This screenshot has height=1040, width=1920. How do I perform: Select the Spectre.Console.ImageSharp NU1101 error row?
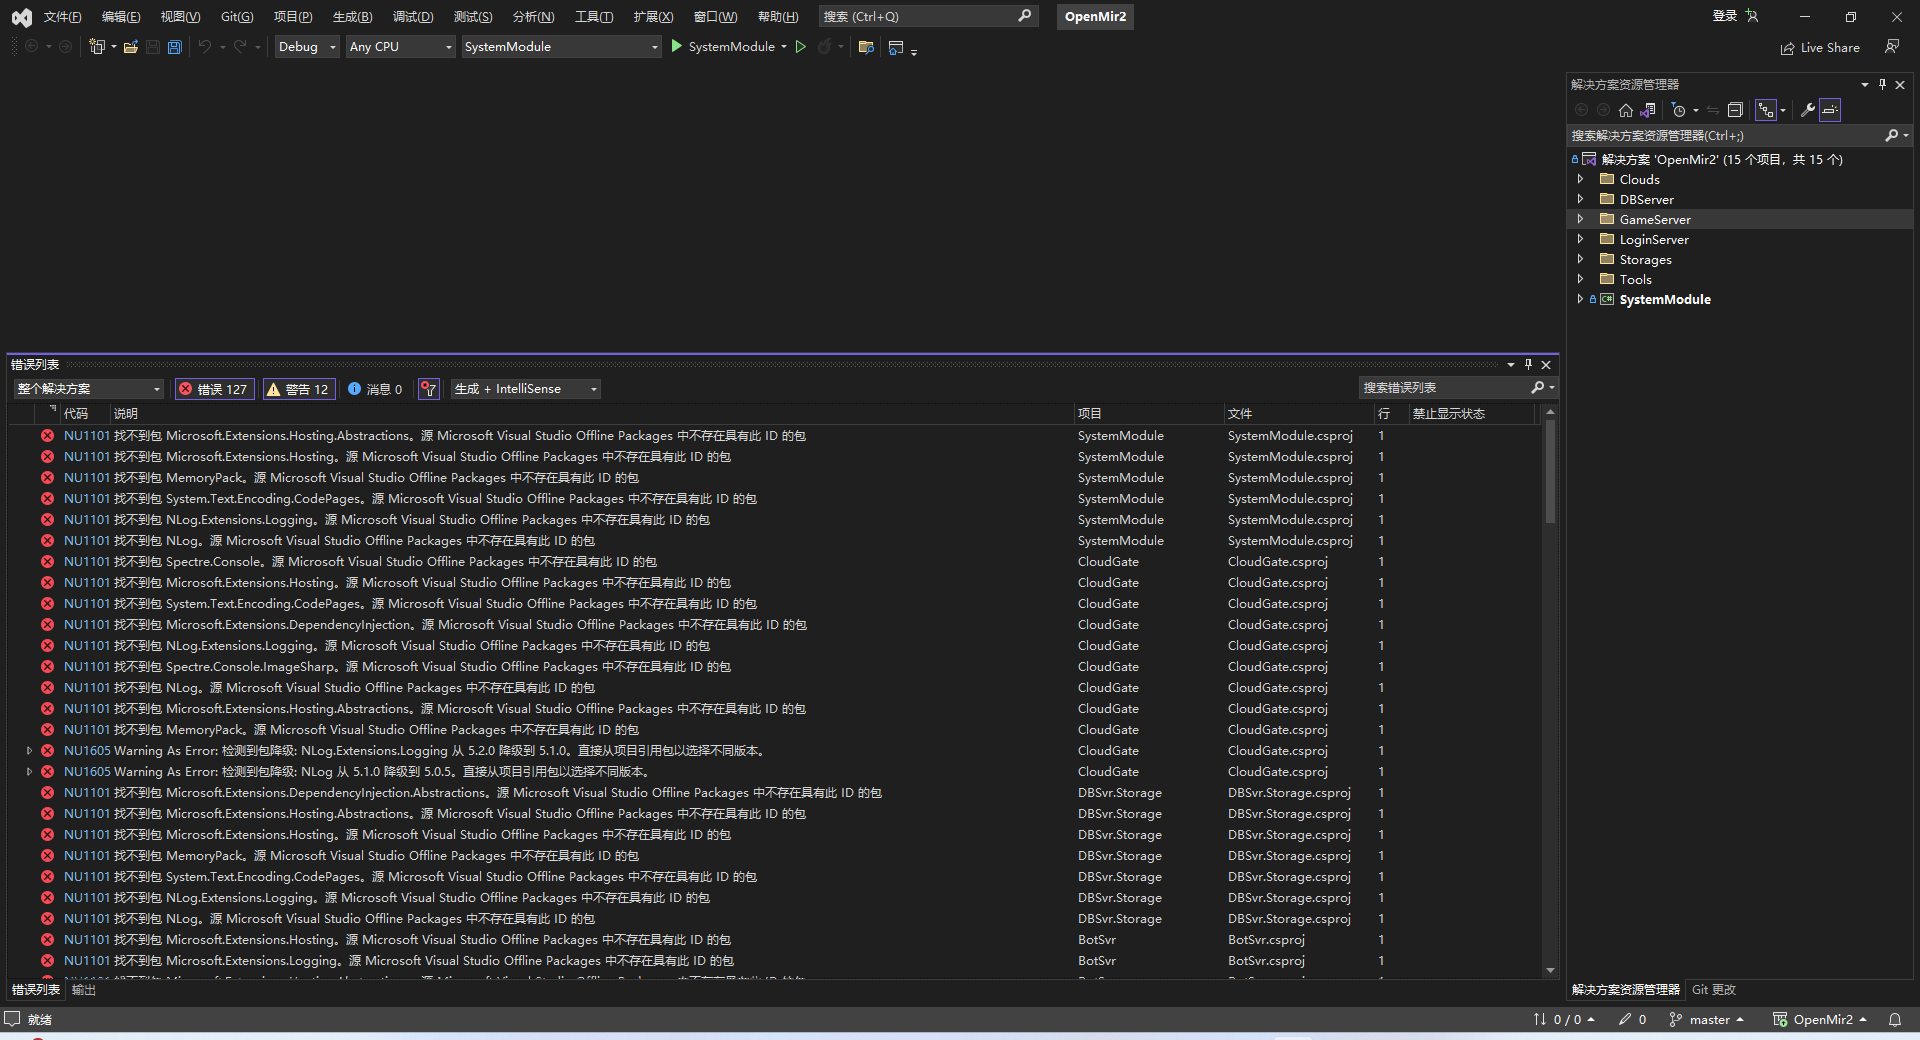[775, 667]
